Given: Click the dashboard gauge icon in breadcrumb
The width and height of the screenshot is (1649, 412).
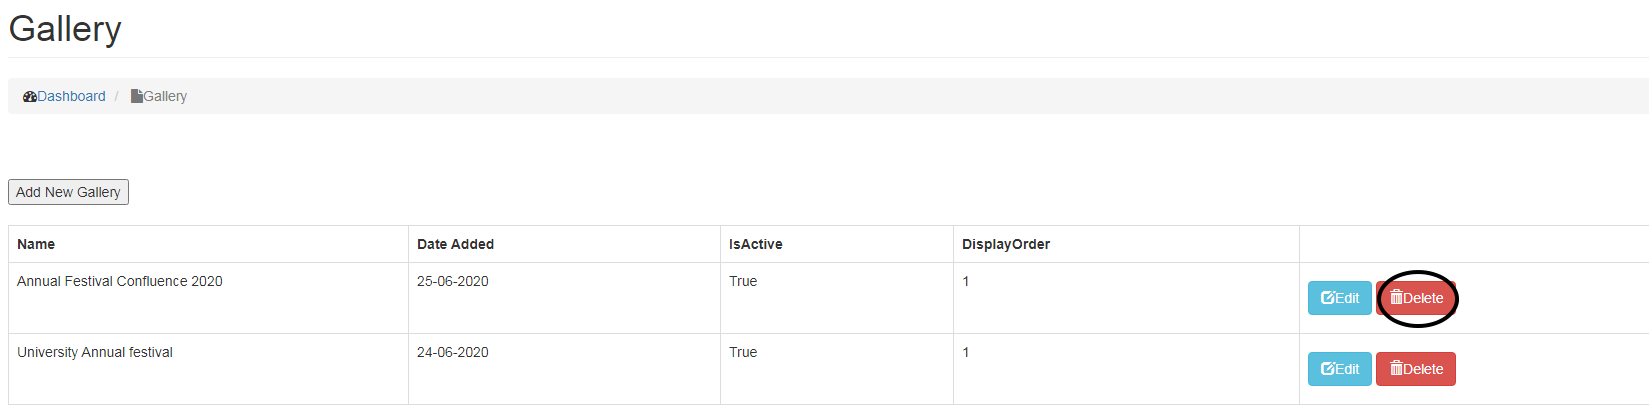Looking at the screenshot, I should click(30, 97).
